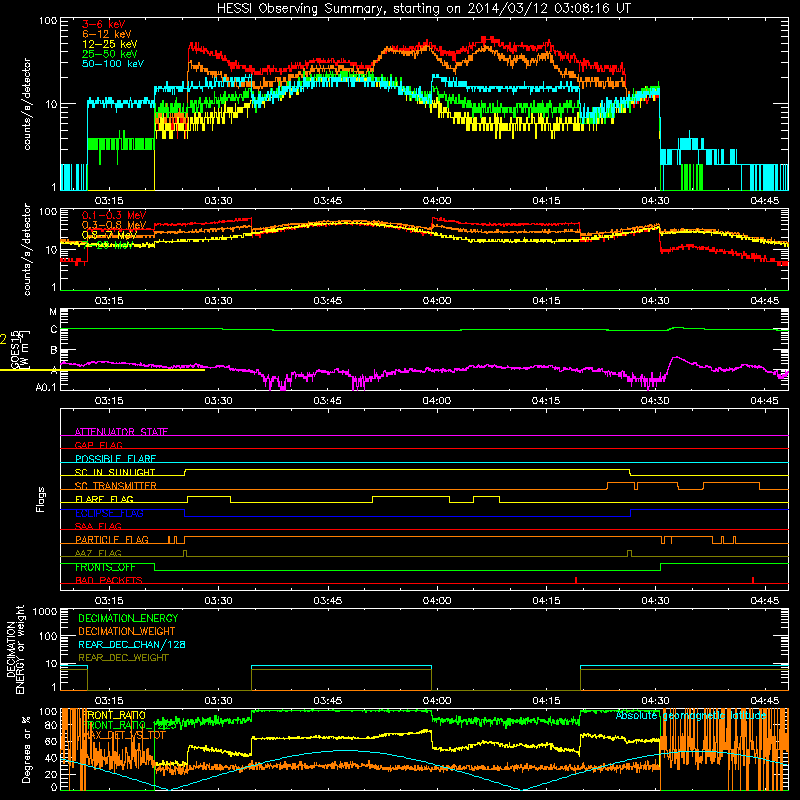Click the A0.1 label on GOES axis
The image size is (800, 800).
46,388
